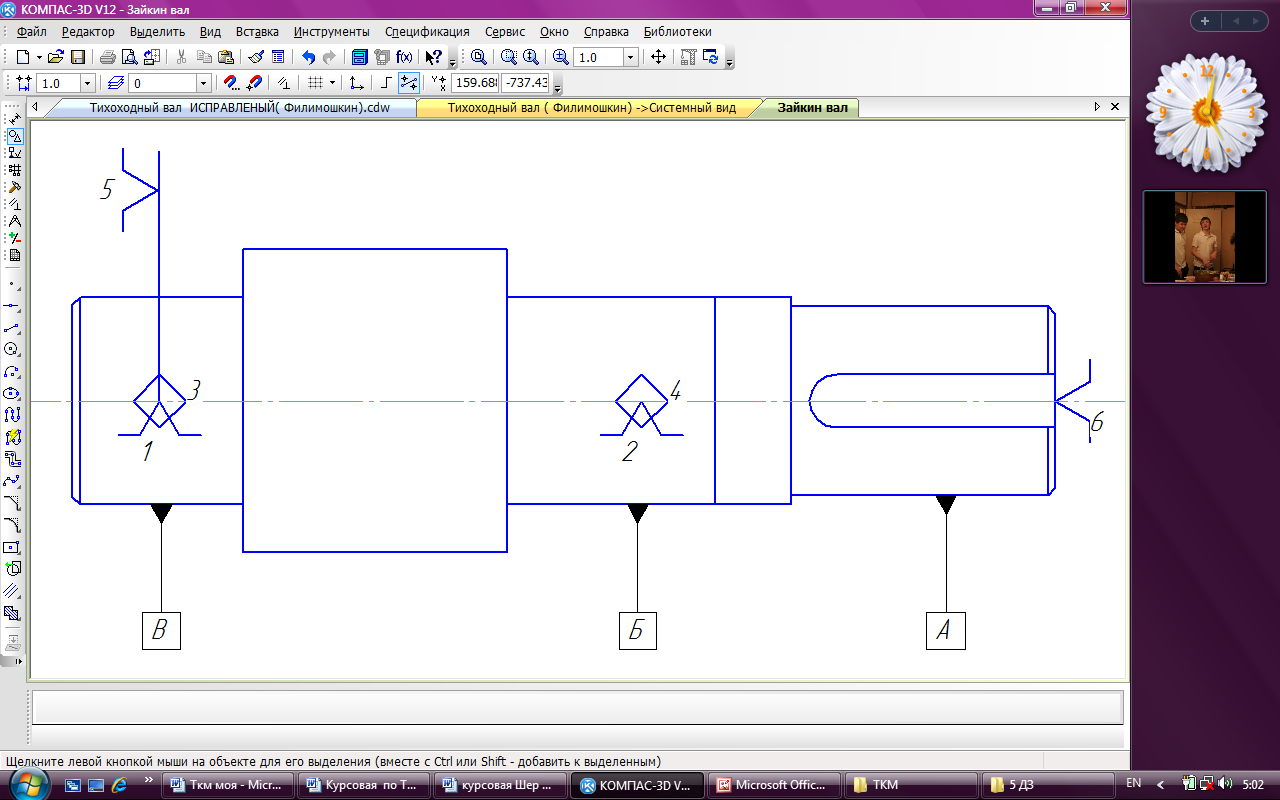Open the Инструменты menu
This screenshot has height=800, width=1280.
click(331, 31)
